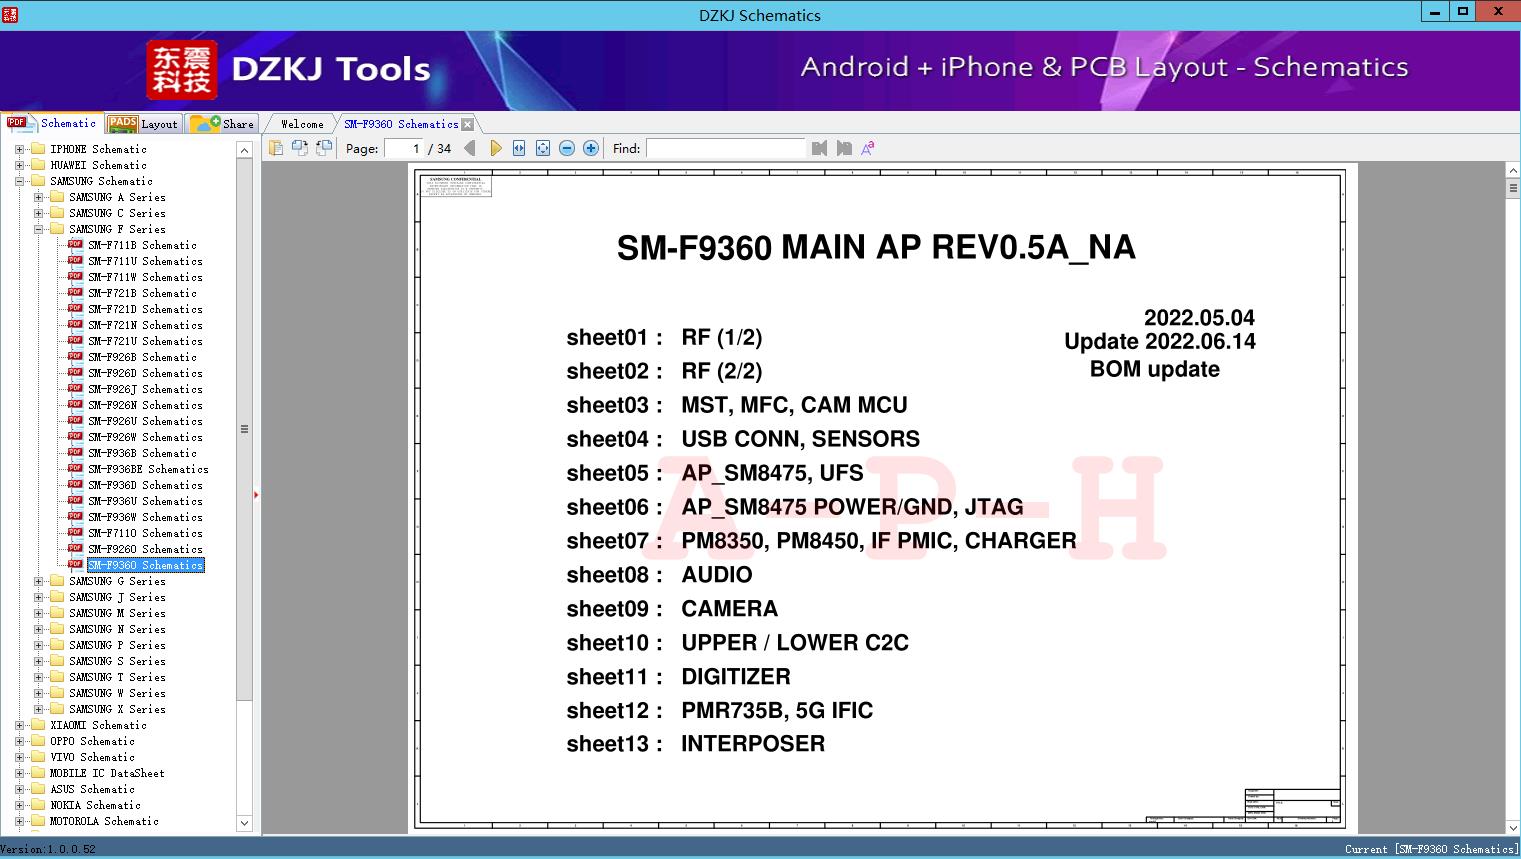Switch to the Layout tab

pos(143,124)
